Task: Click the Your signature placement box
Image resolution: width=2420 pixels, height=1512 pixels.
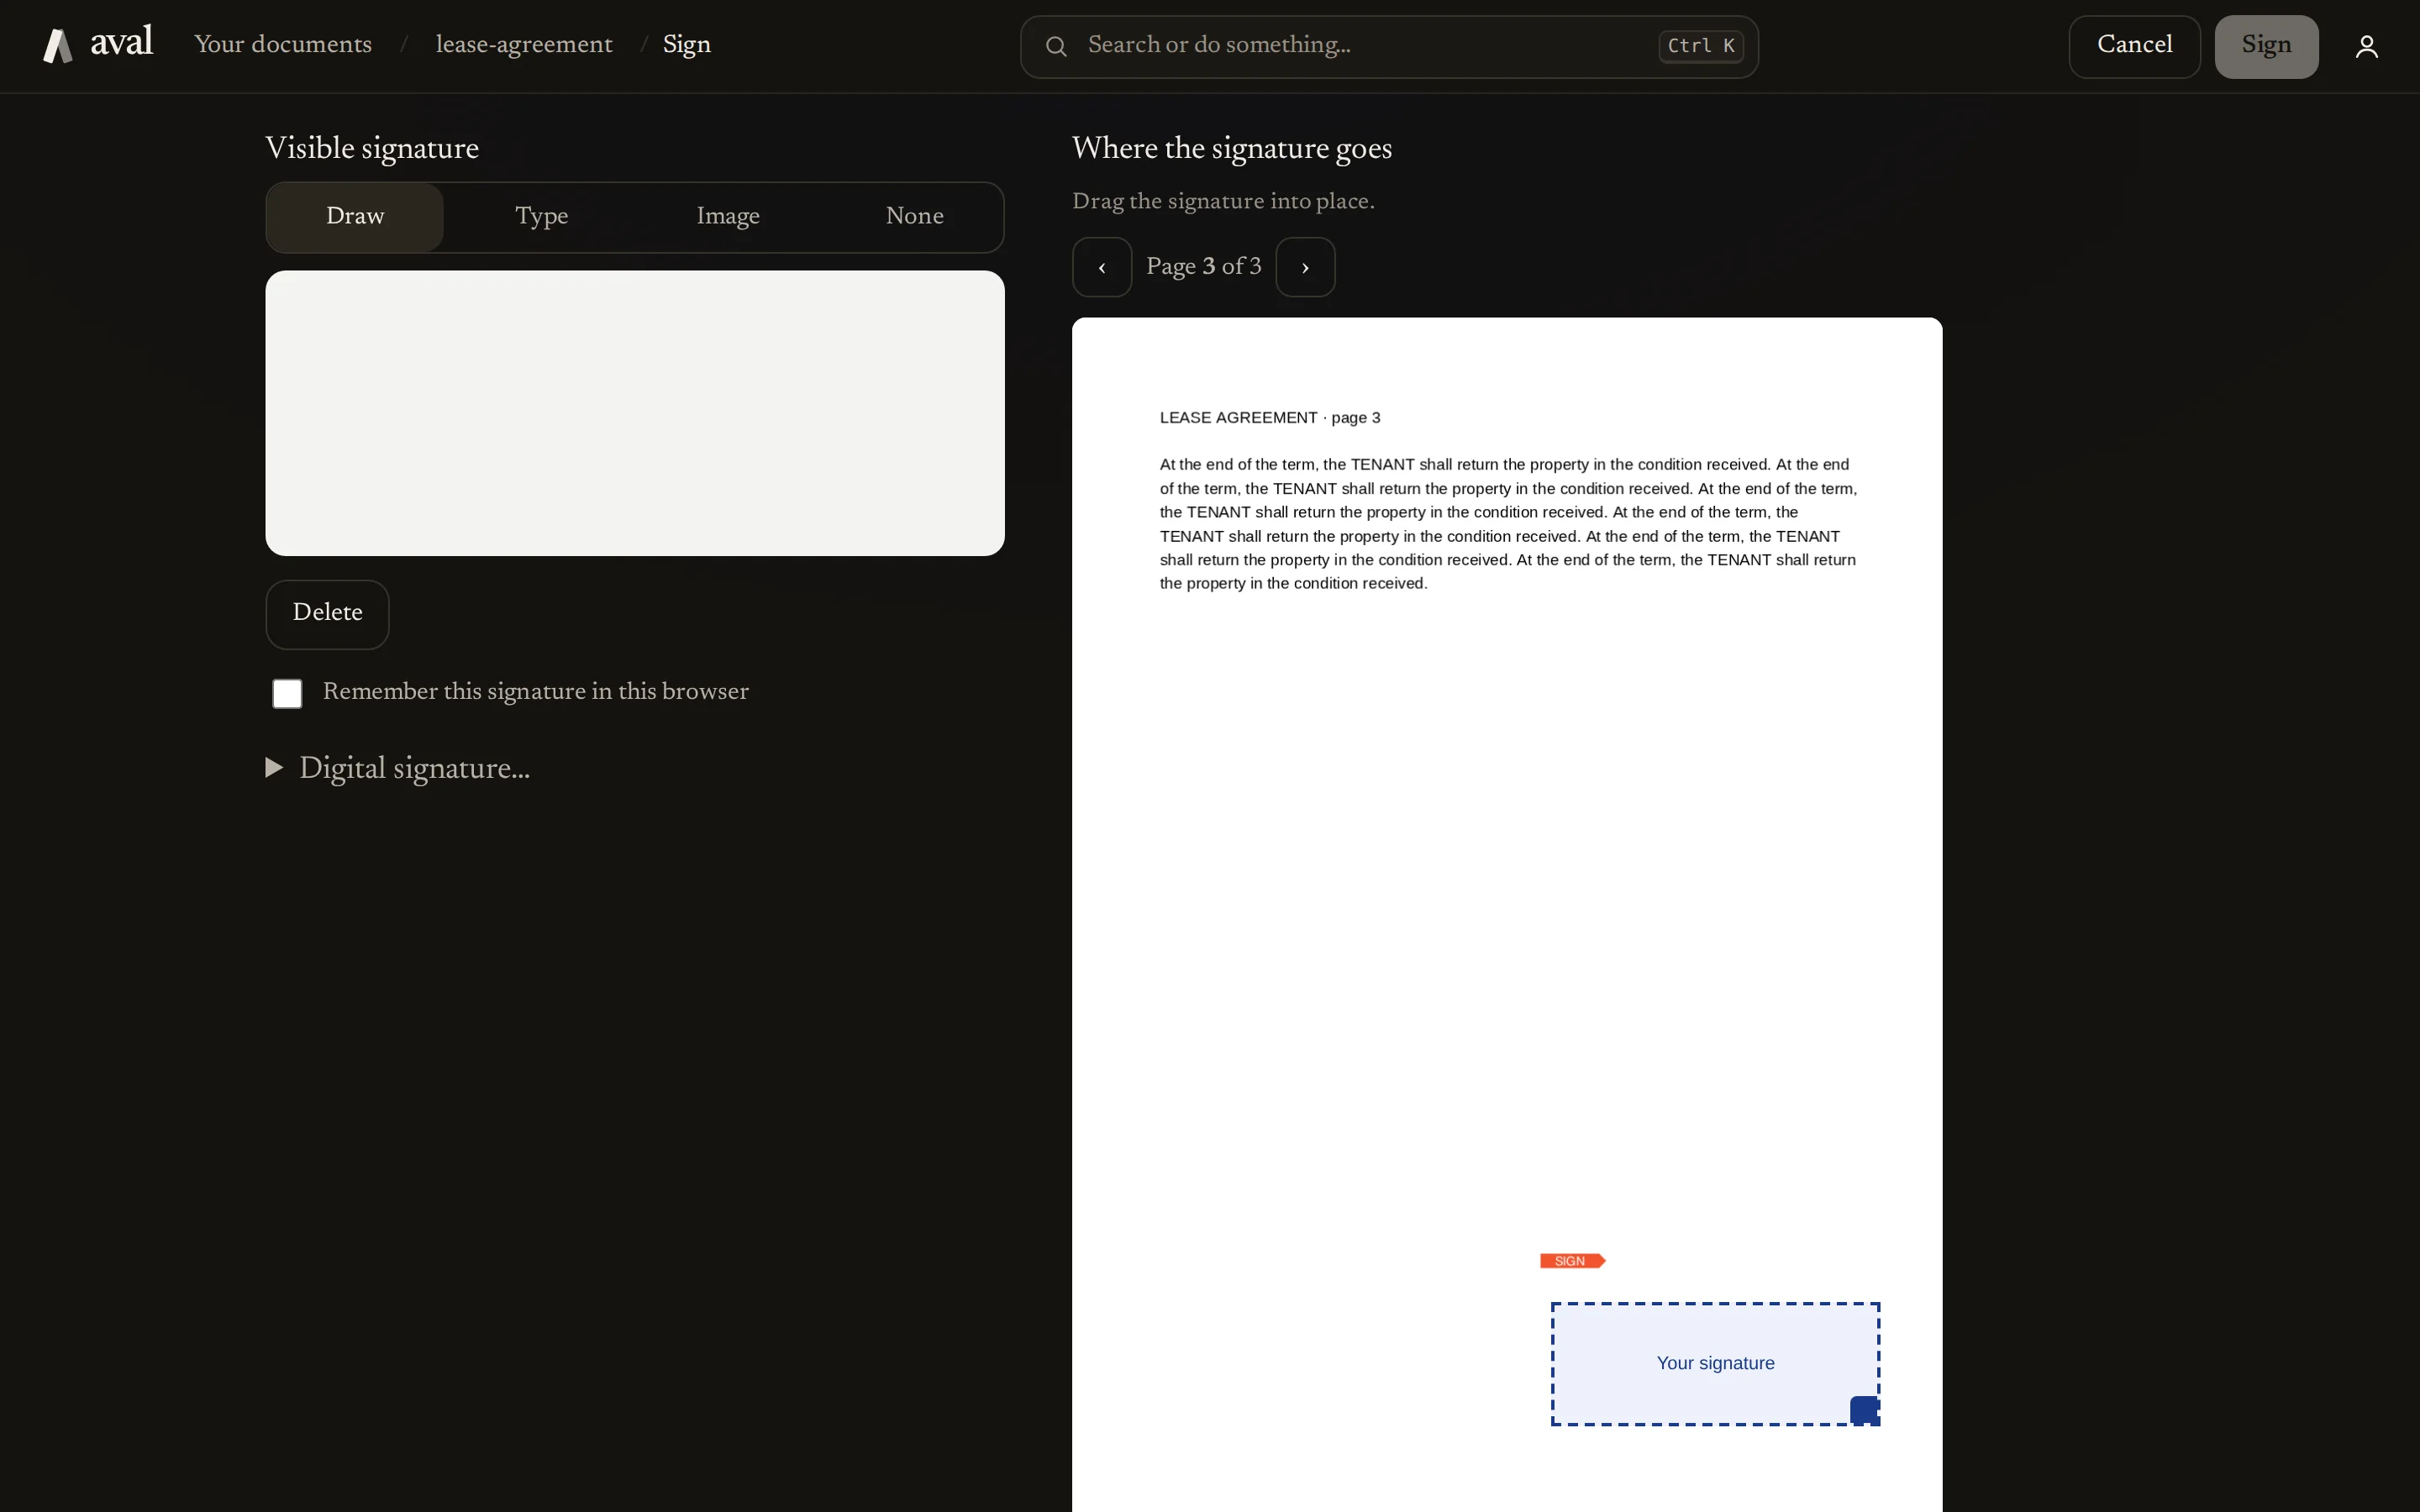Action: [x=1715, y=1363]
